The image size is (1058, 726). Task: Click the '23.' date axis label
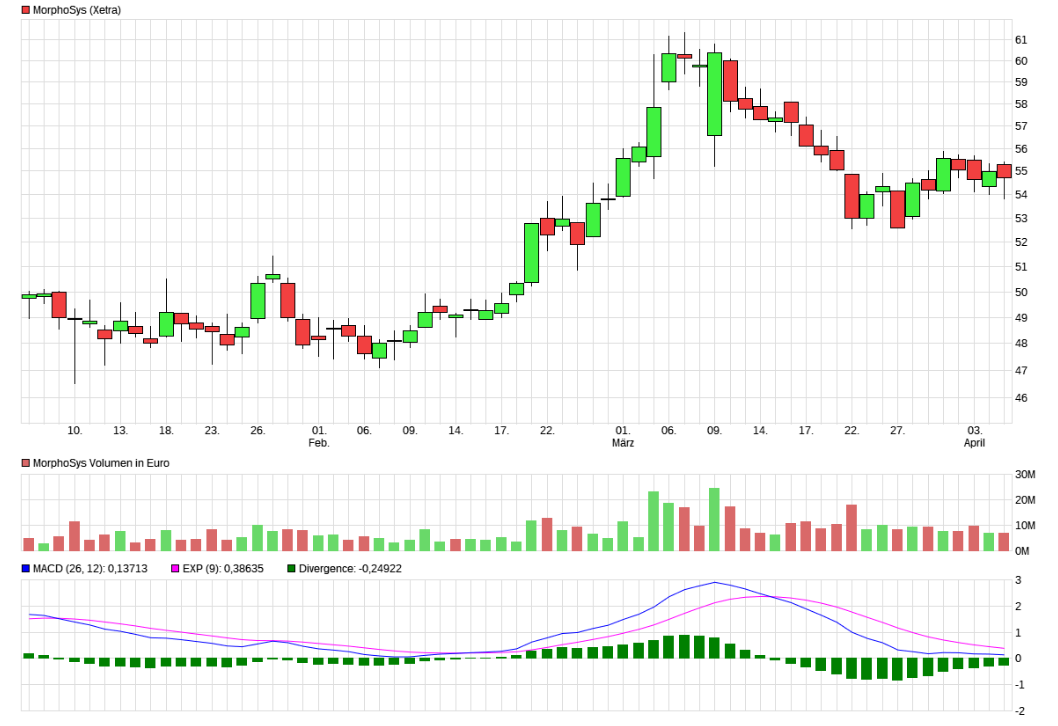212,430
